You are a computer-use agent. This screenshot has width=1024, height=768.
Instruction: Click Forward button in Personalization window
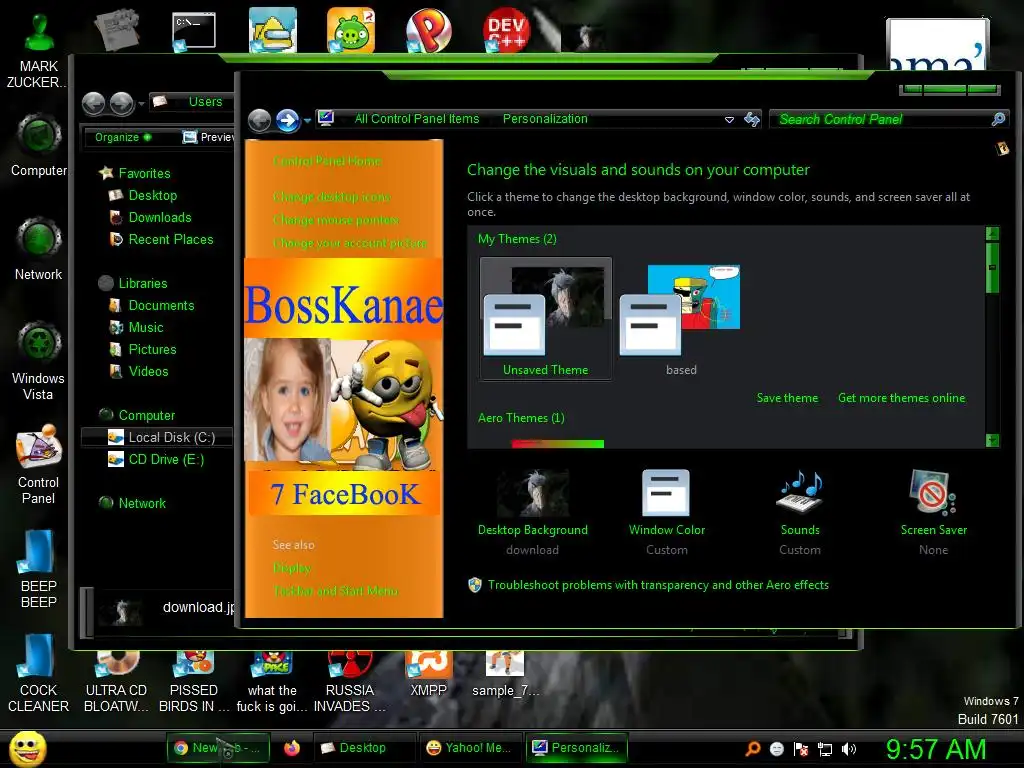pos(287,120)
